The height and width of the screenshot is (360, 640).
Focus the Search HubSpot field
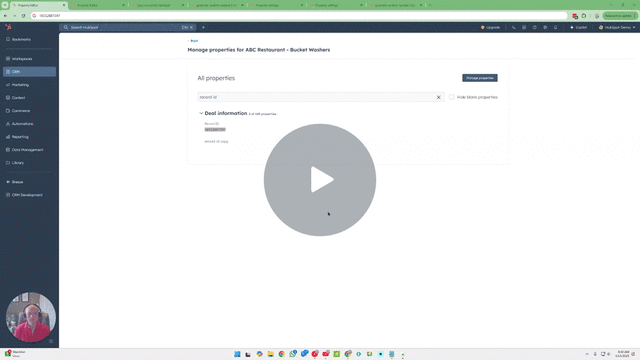pyautogui.click(x=128, y=27)
